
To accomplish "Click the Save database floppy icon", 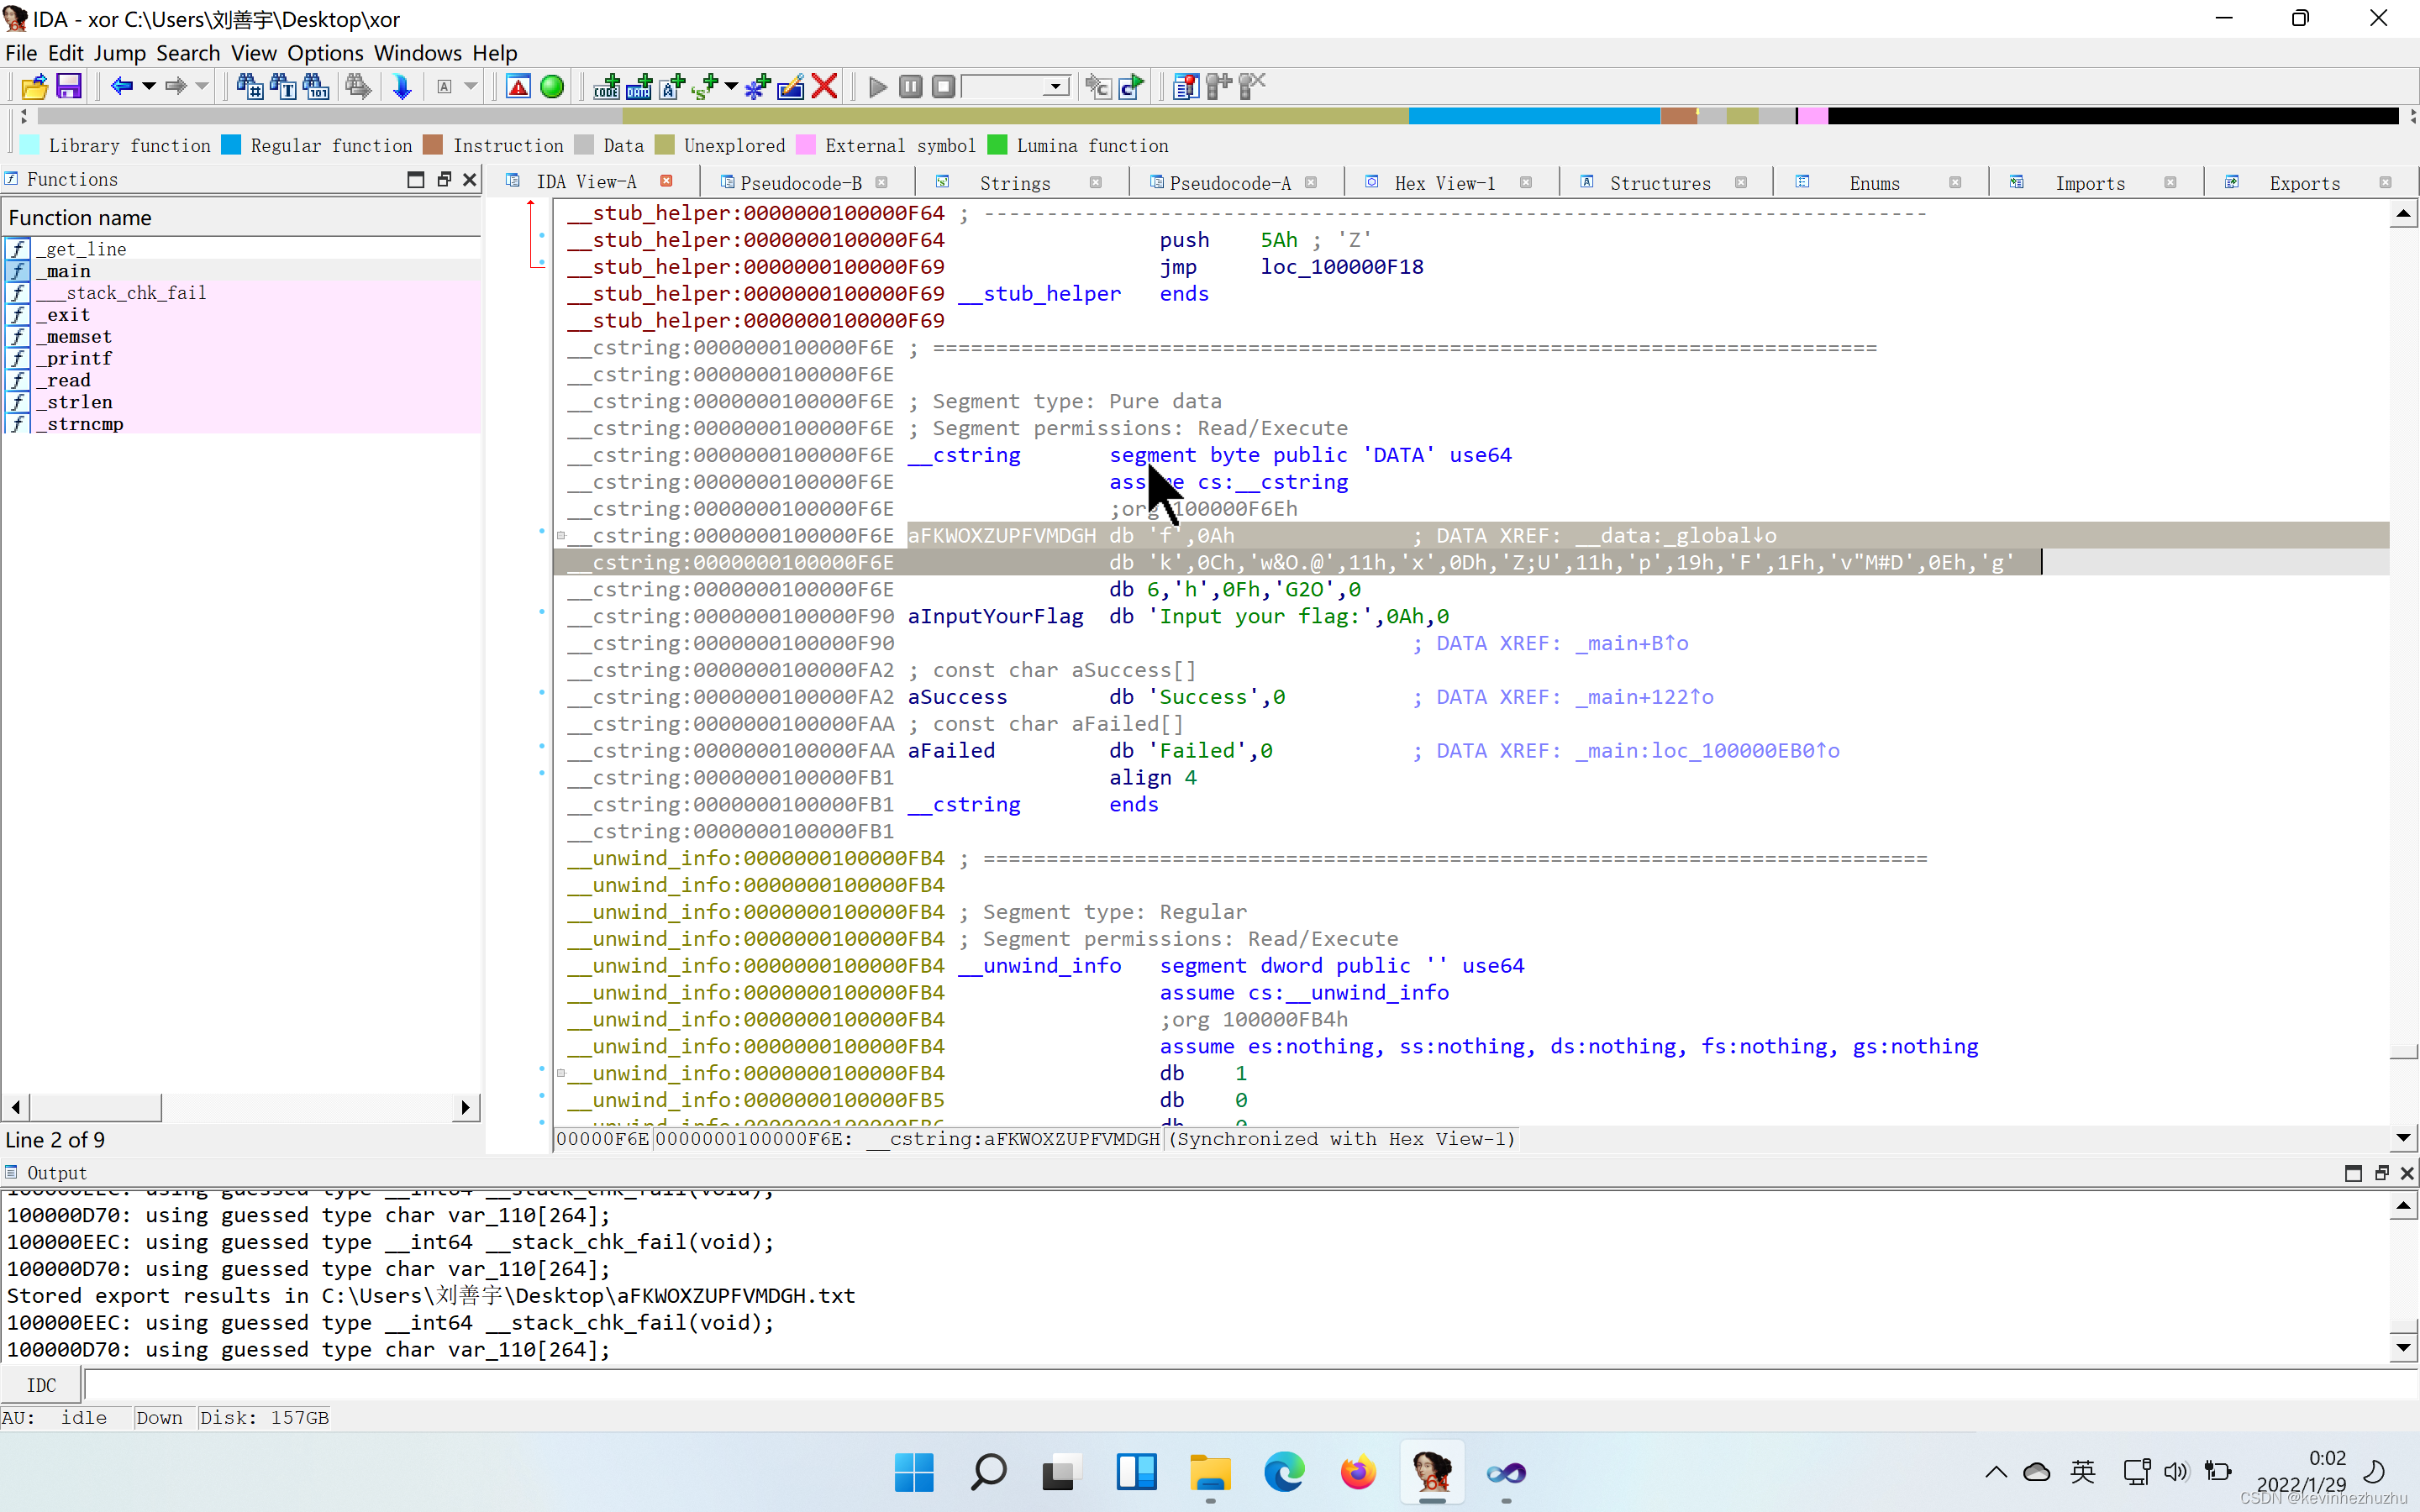I will 68,87.
